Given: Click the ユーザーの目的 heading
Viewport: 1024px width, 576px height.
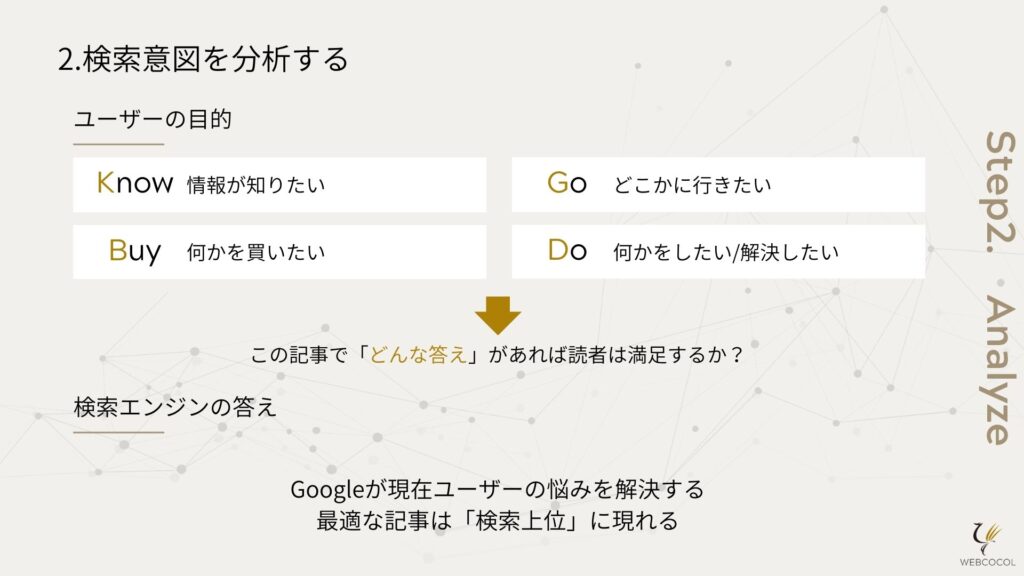Looking at the screenshot, I should [153, 120].
